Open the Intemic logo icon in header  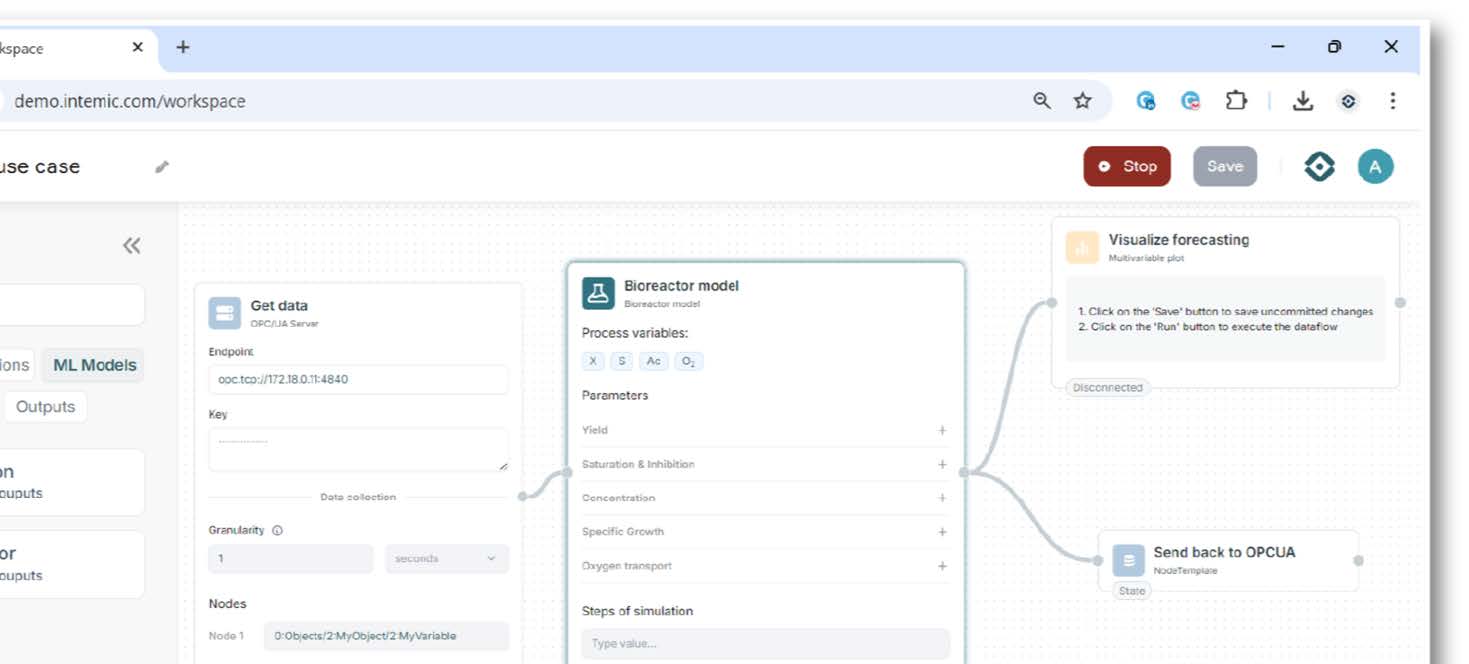(1319, 167)
